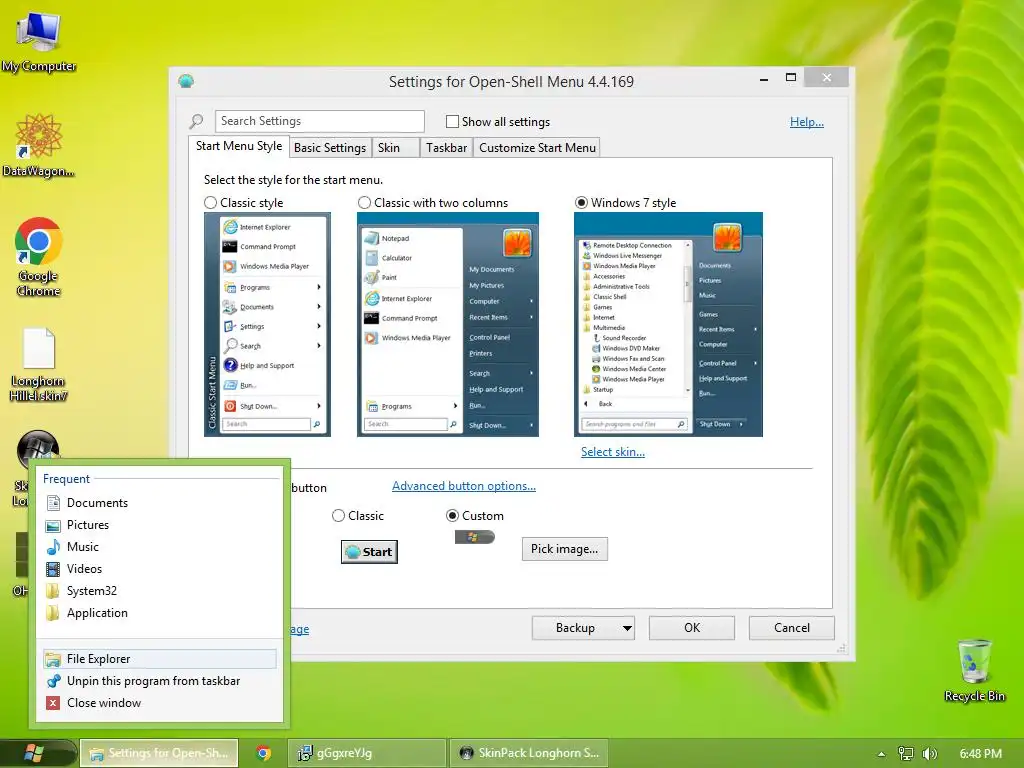
Task: Open the My Computer desktop icon
Action: (x=39, y=40)
